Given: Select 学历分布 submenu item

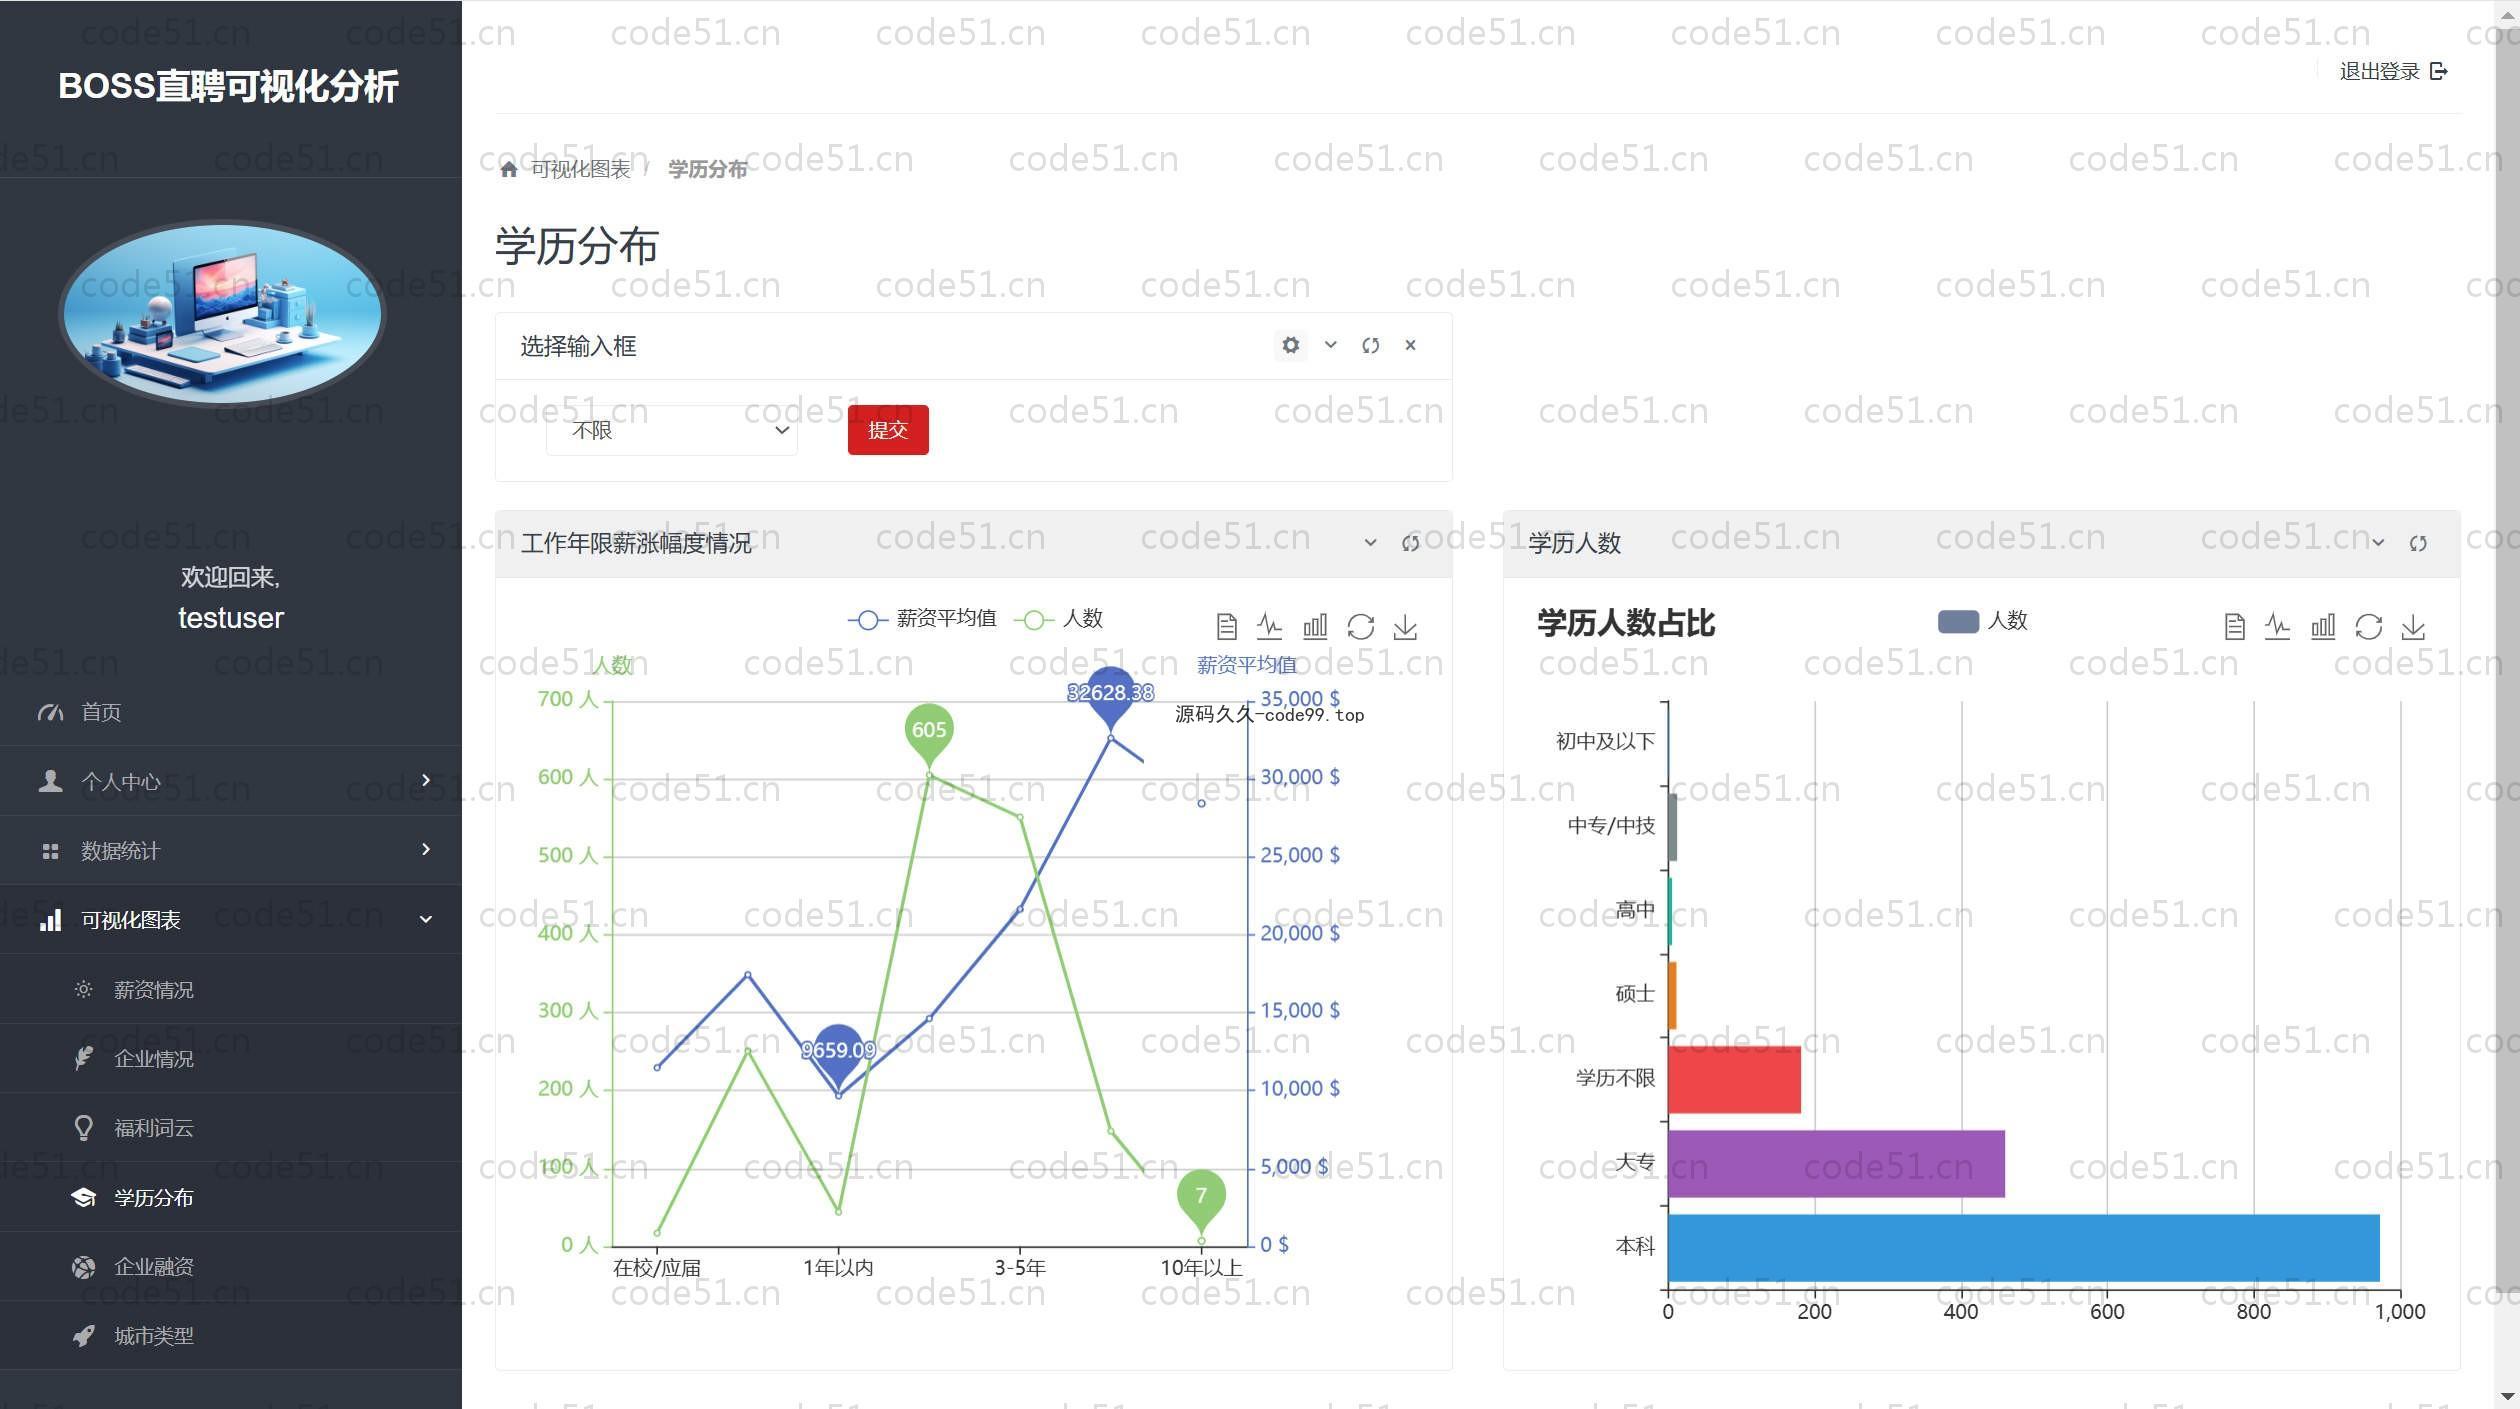Looking at the screenshot, I should click(231, 1197).
